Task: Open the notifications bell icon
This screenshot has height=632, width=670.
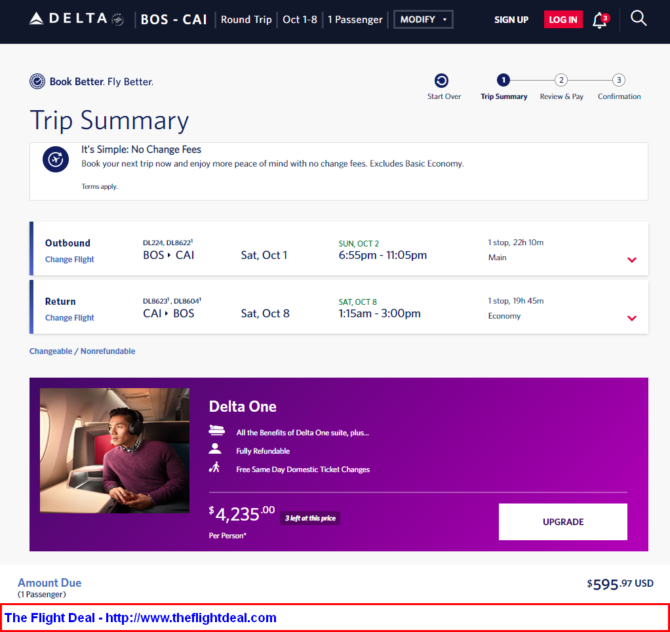Action: (600, 20)
